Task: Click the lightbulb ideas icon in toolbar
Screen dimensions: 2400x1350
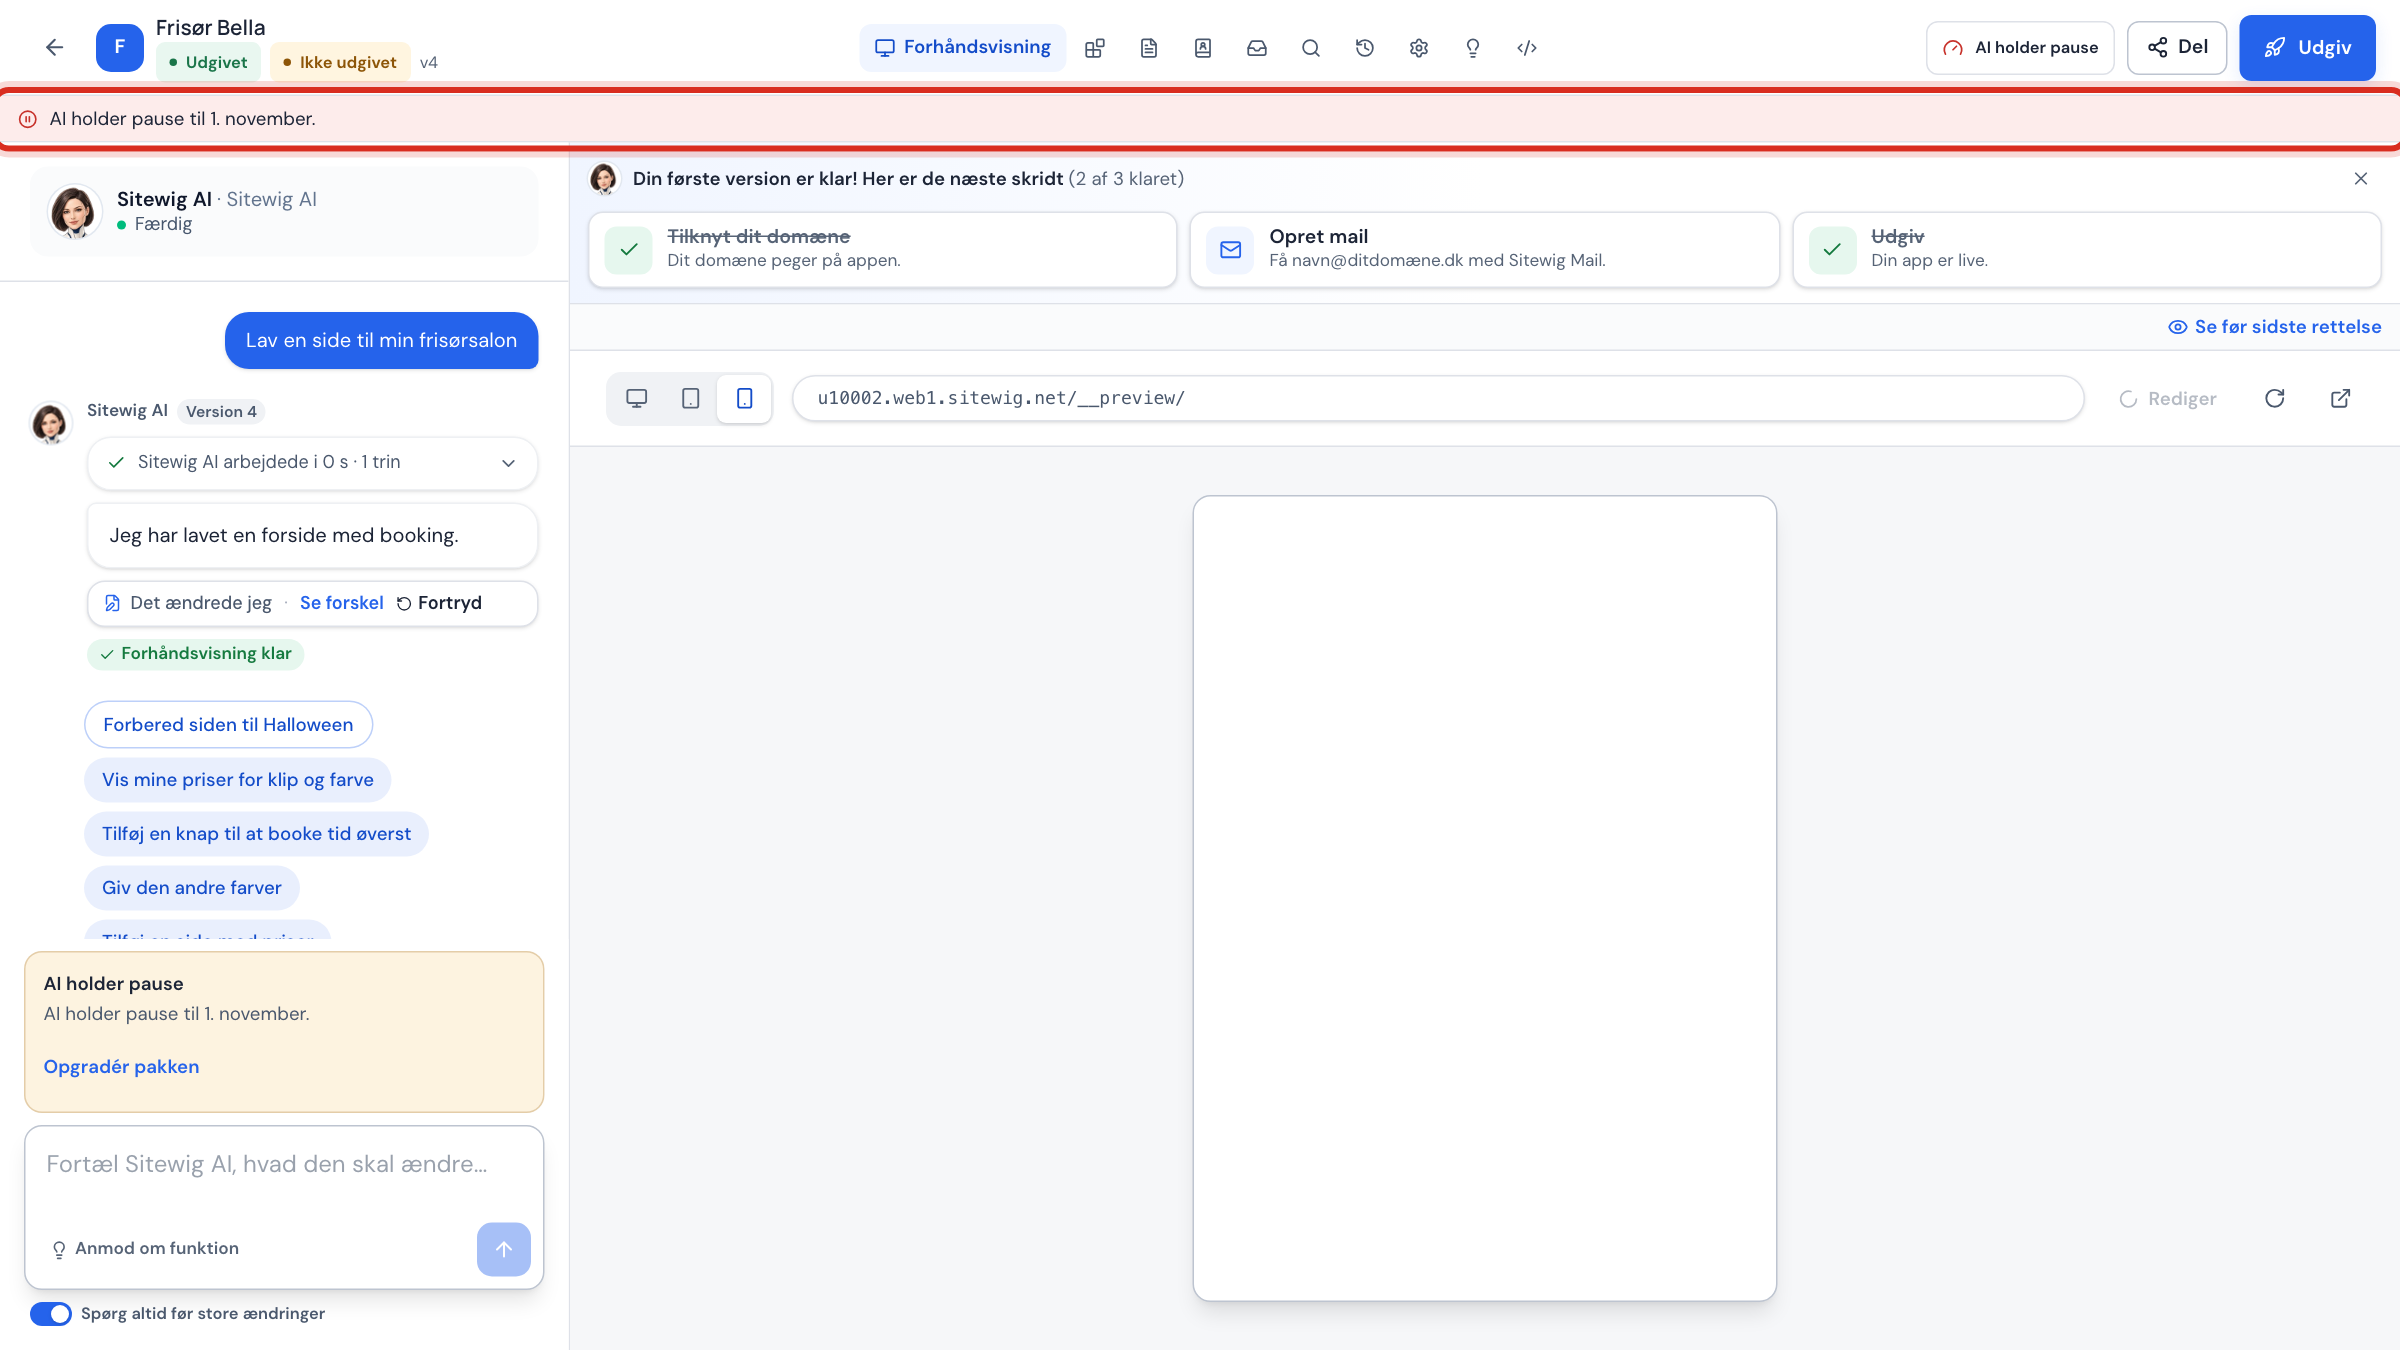Action: [1473, 48]
